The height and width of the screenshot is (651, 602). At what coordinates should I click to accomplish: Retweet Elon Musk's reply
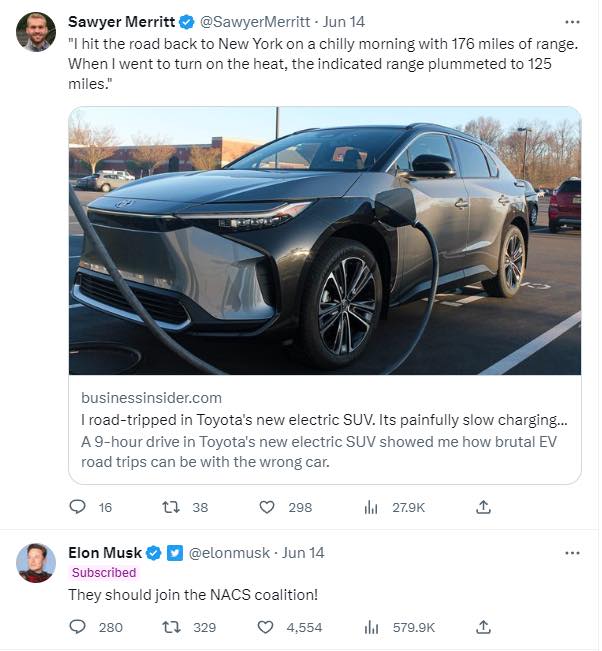(x=171, y=627)
